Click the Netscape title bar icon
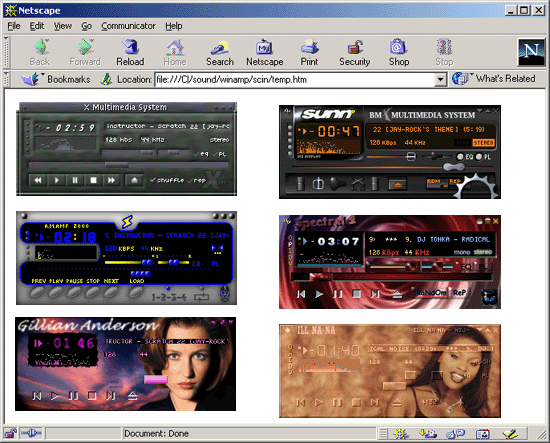 click(x=11, y=10)
